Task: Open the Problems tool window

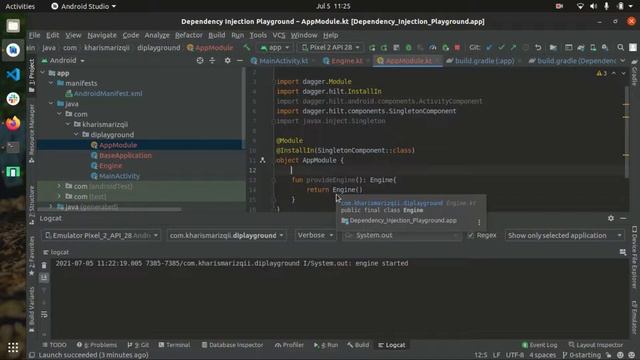Action: coord(97,345)
